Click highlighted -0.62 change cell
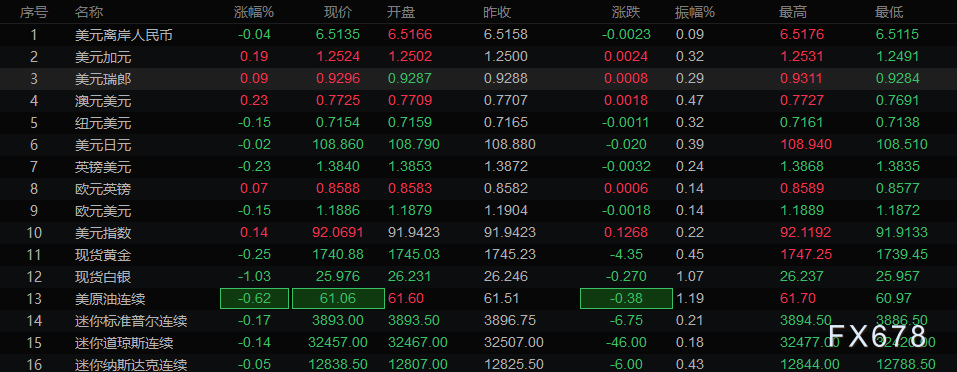Screen dimensions: 957x372 [x=254, y=298]
